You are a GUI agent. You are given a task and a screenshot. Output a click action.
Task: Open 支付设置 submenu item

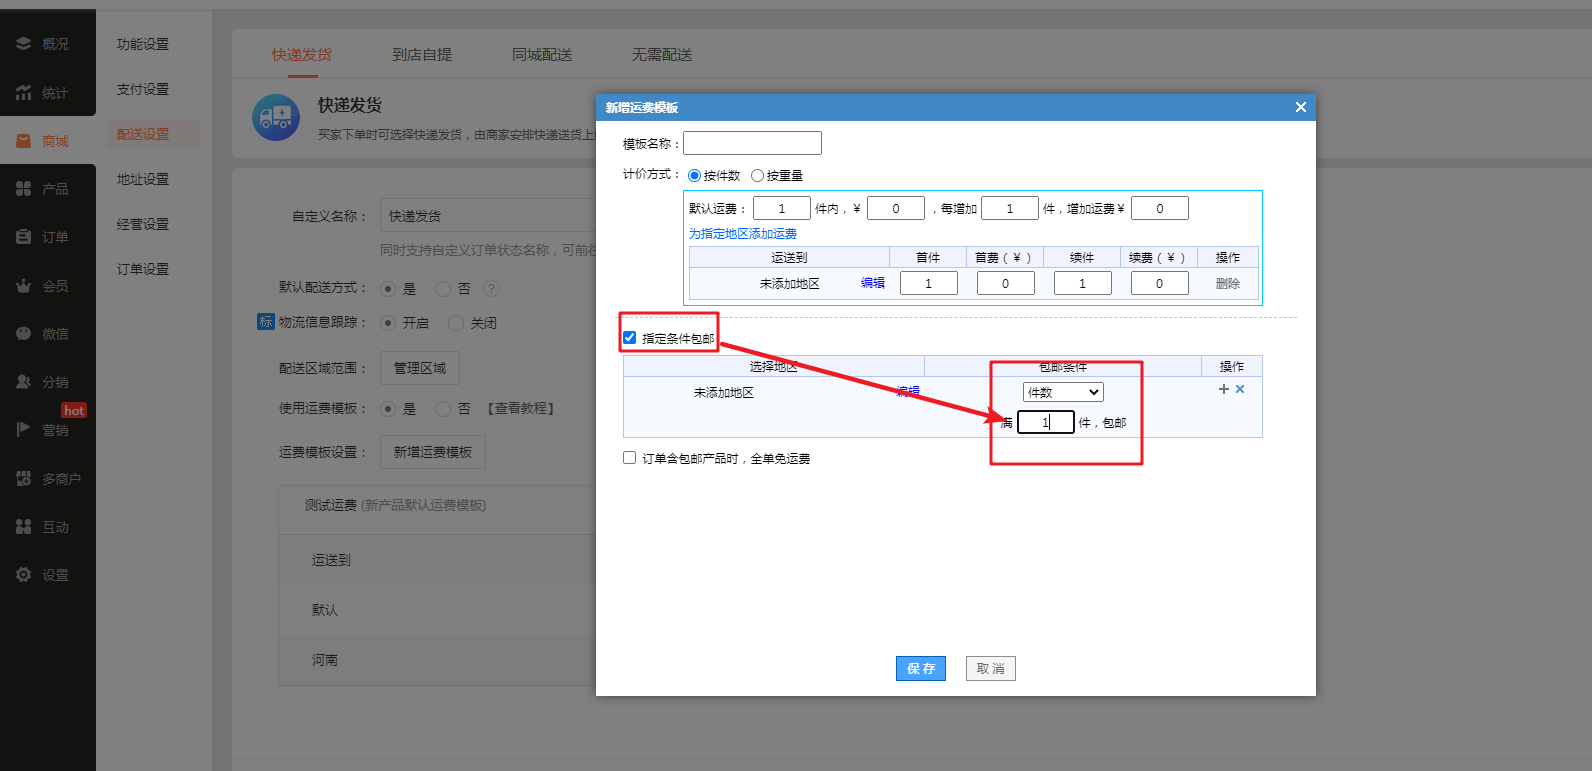(x=143, y=89)
